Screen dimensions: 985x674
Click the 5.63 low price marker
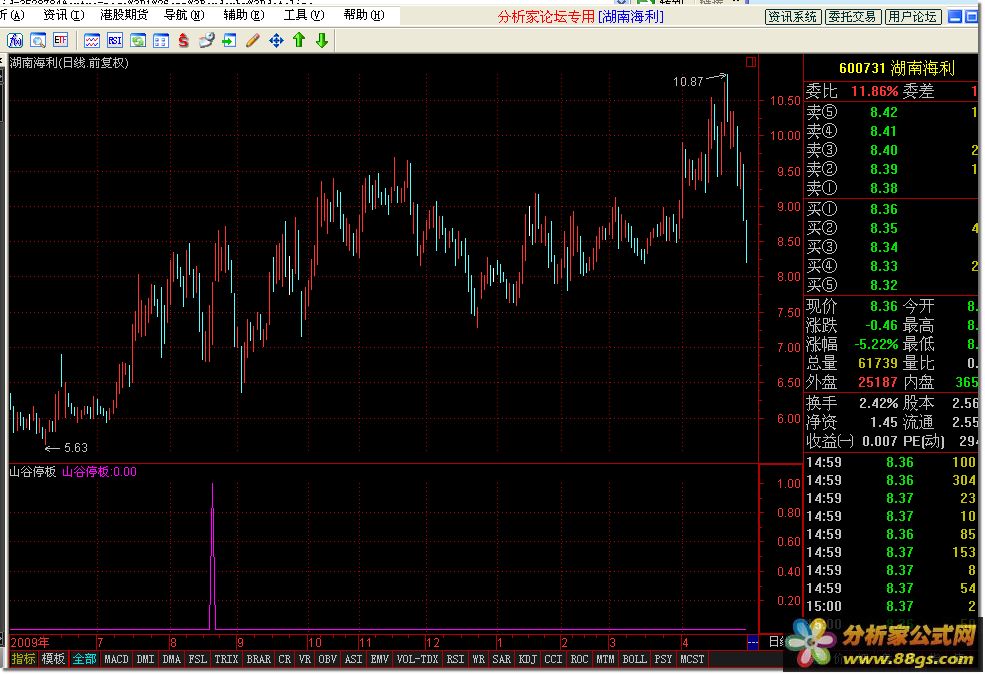(x=76, y=448)
